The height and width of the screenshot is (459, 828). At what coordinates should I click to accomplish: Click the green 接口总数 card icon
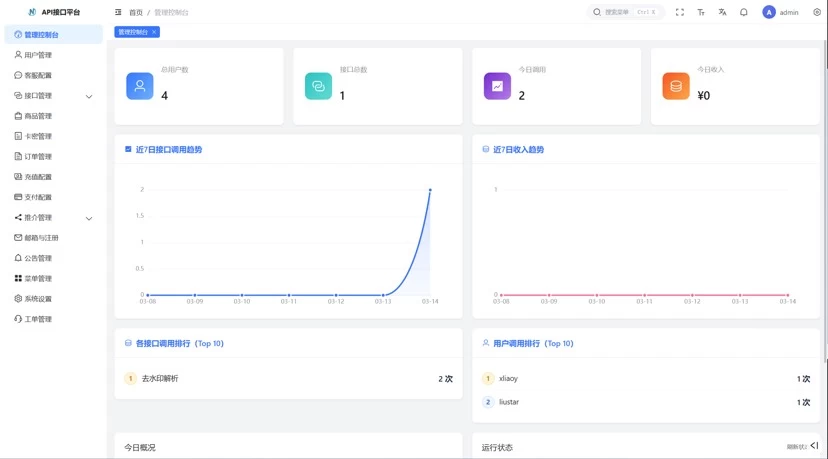[x=318, y=86]
